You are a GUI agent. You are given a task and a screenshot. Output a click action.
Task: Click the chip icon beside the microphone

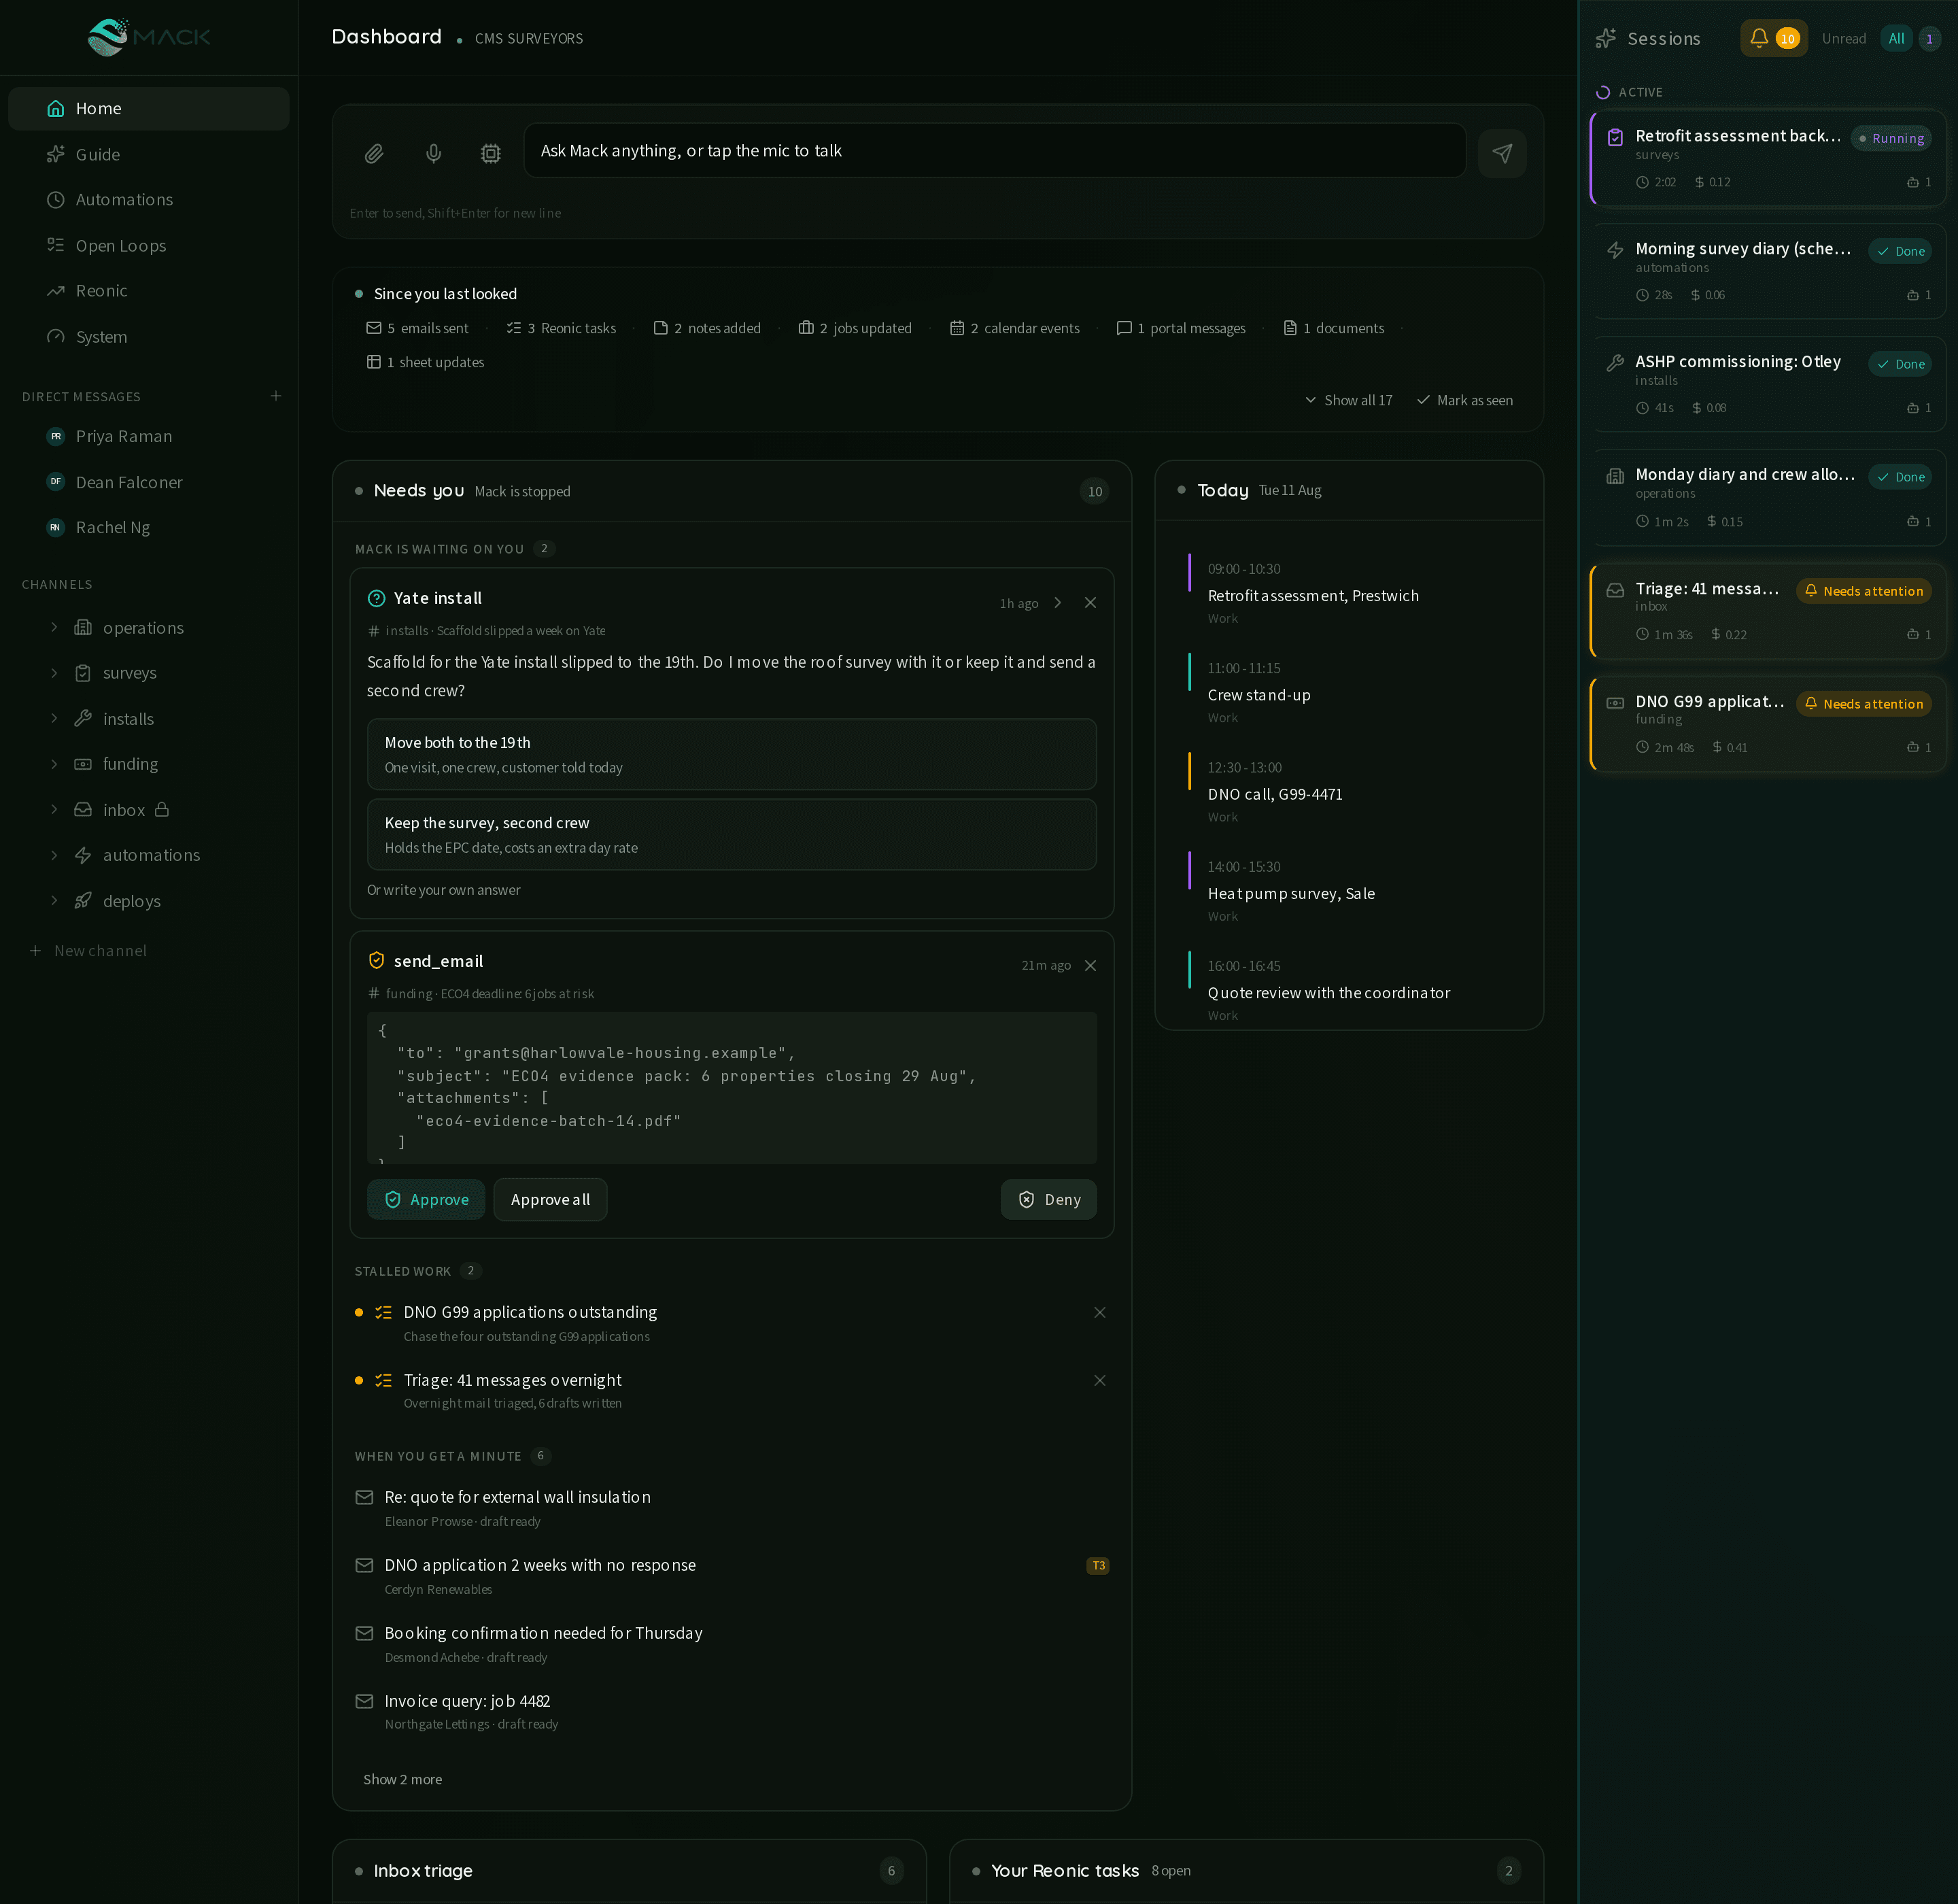coord(490,153)
